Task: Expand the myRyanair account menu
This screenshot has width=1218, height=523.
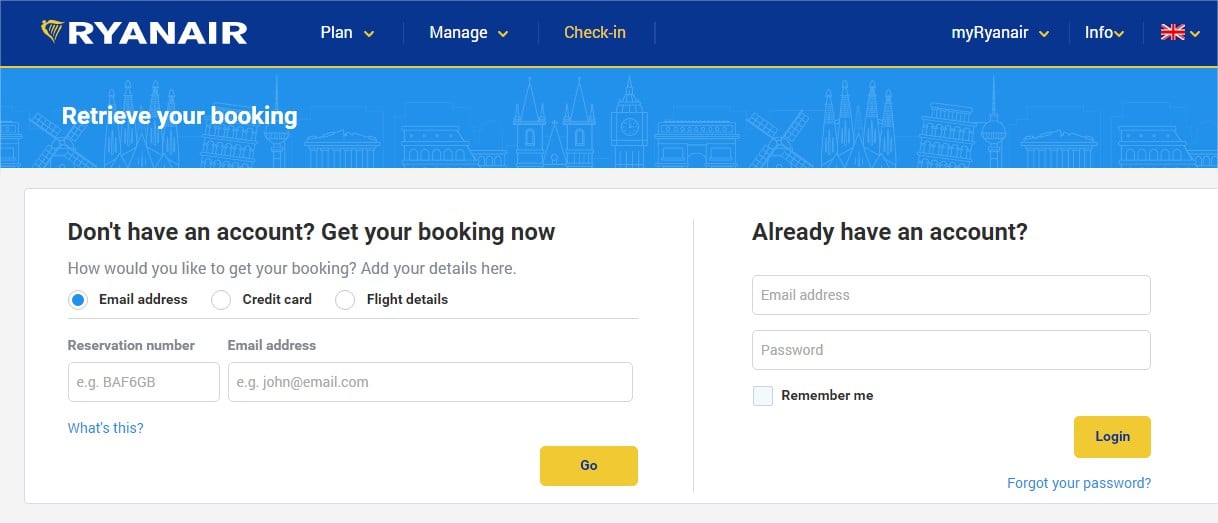Action: coord(1000,33)
